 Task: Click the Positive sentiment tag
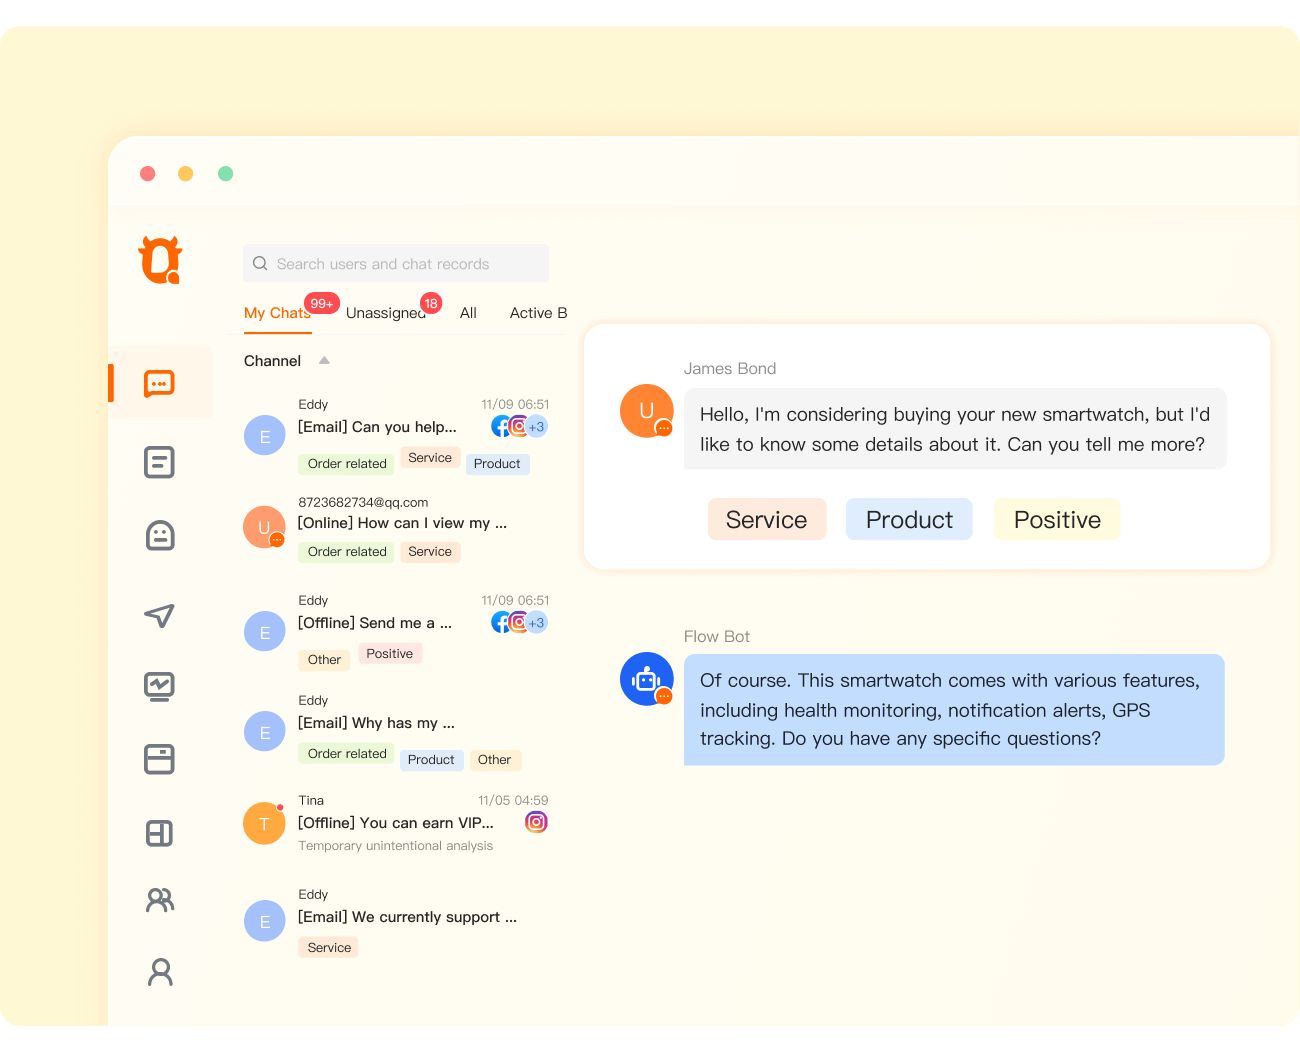(1057, 519)
